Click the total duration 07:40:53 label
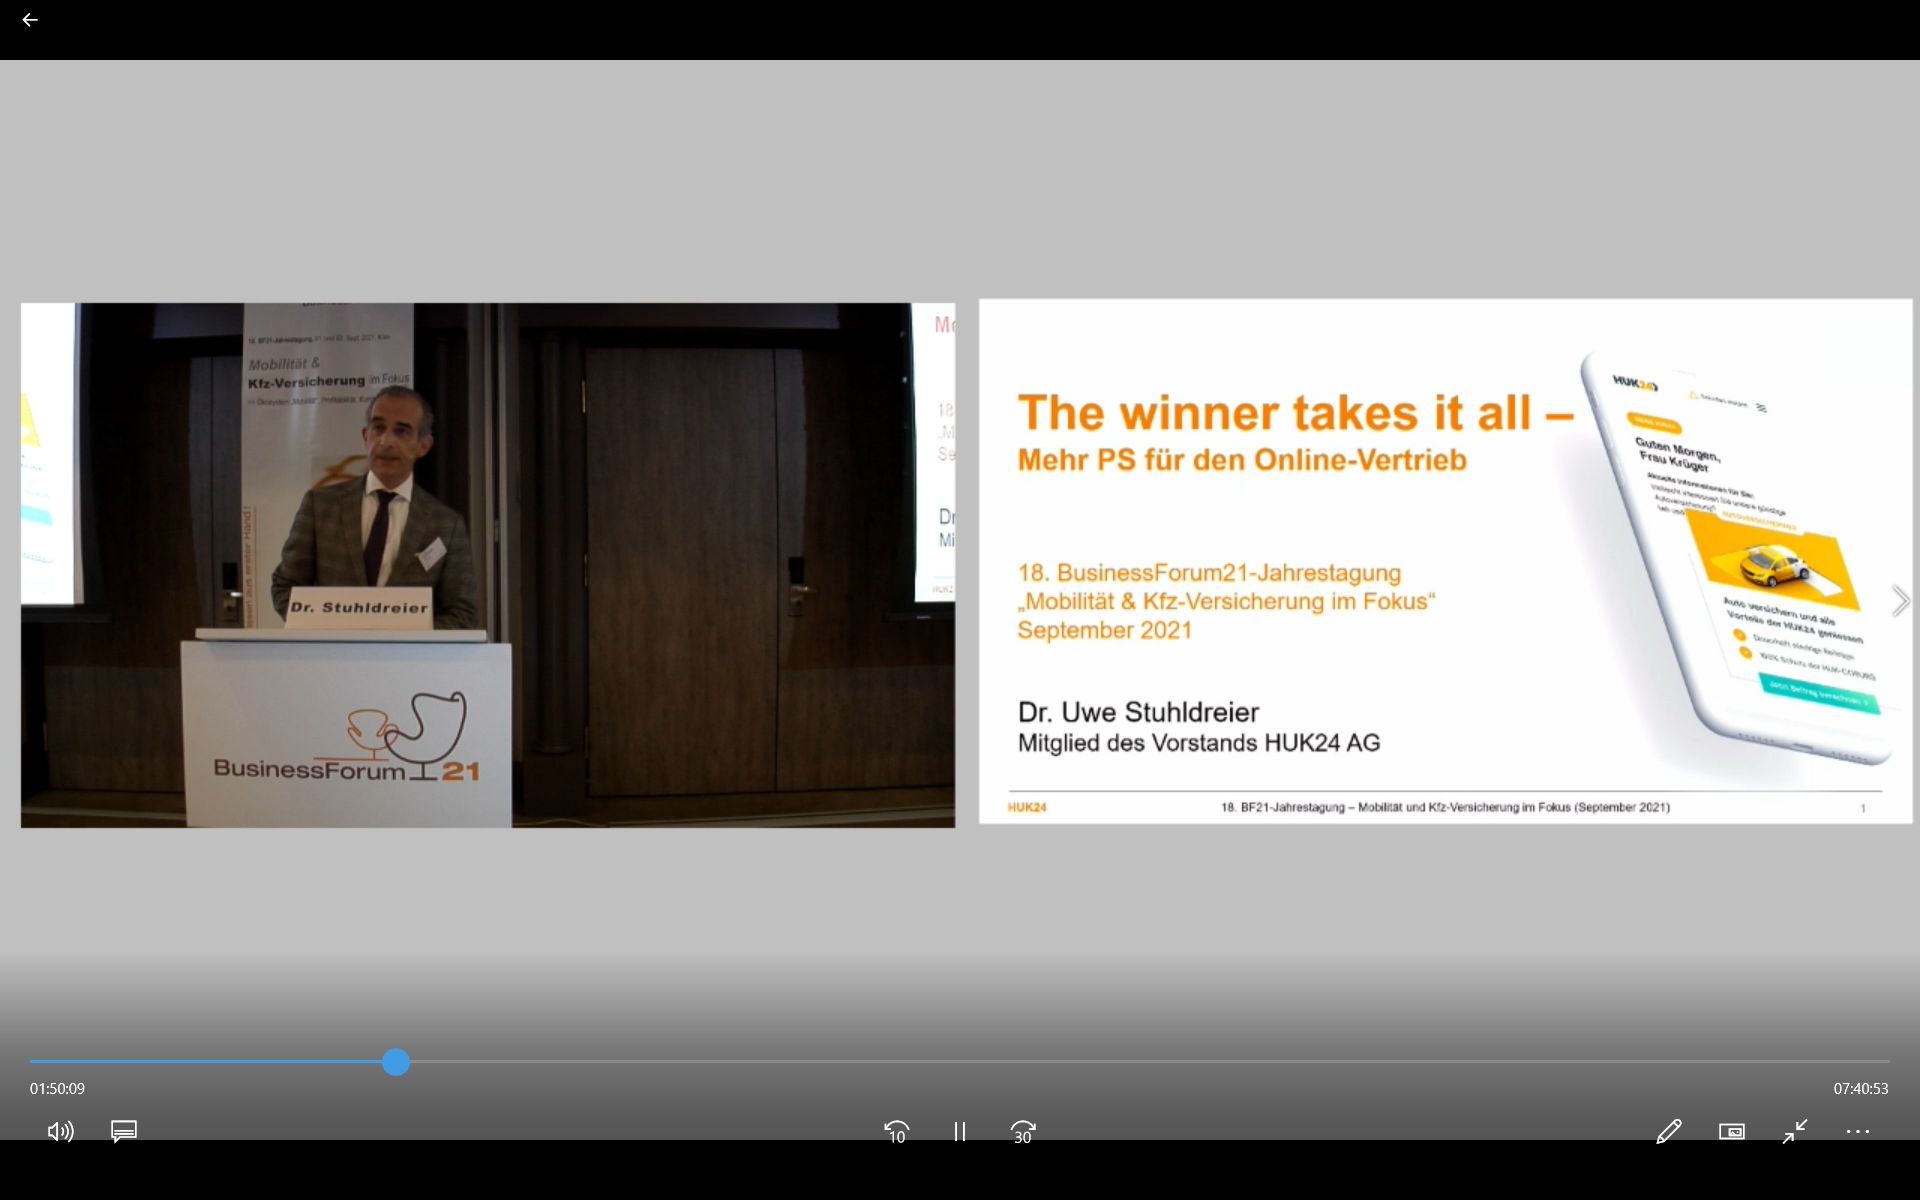The width and height of the screenshot is (1920, 1200). 1860,1088
